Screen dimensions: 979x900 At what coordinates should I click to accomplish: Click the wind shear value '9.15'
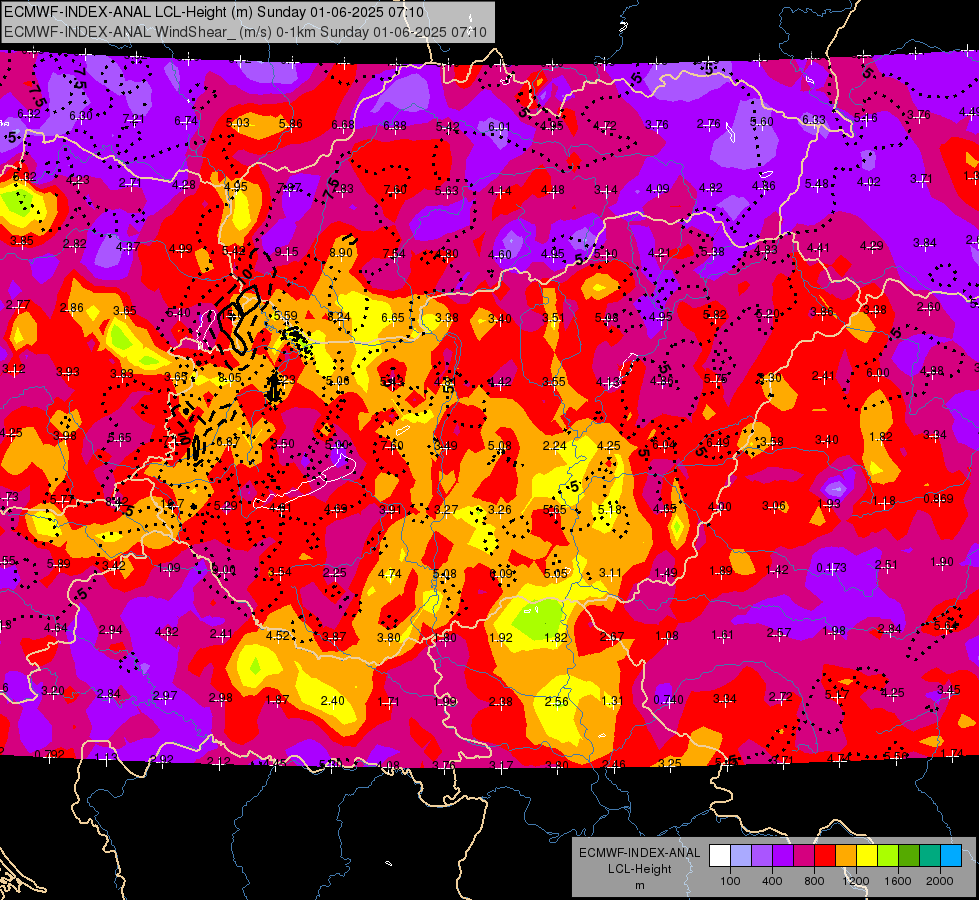[286, 252]
